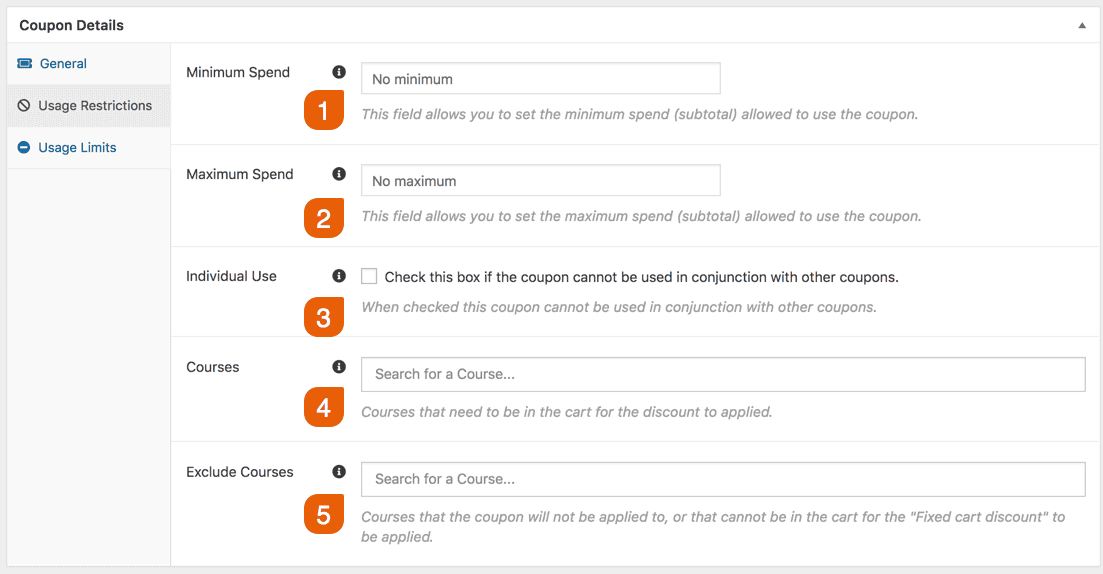Click the info icon beside Individual Use
1103x574 pixels.
[339, 276]
